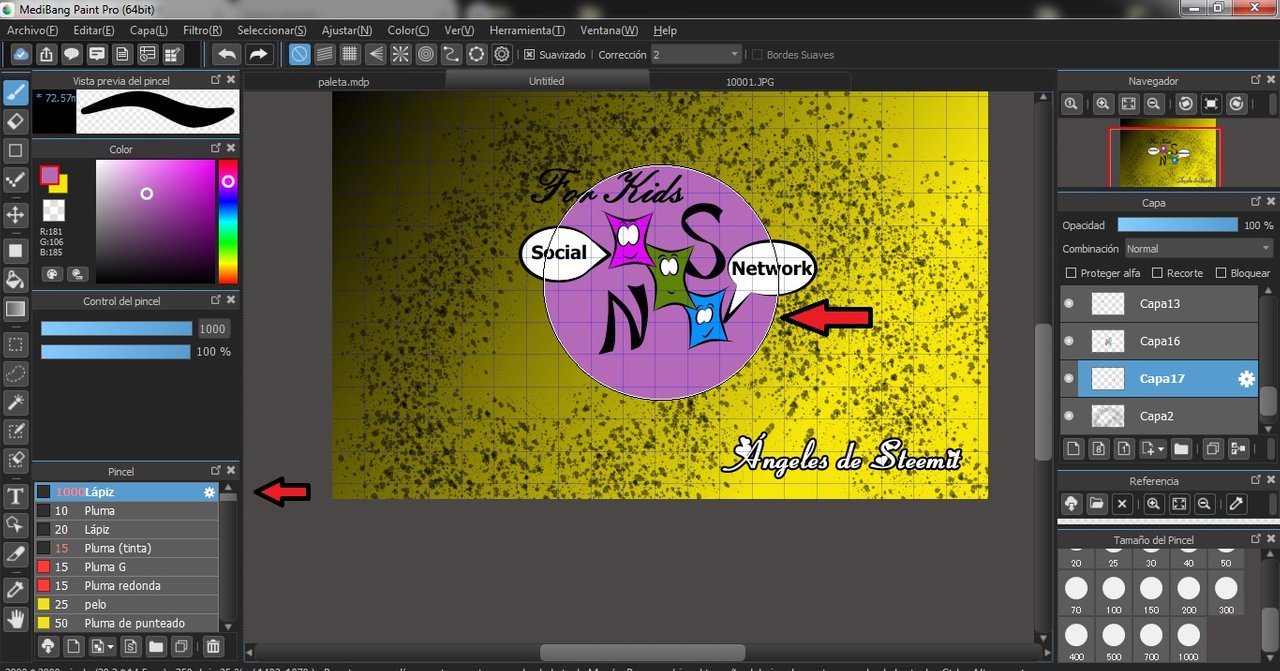Select the Move tool

click(16, 214)
